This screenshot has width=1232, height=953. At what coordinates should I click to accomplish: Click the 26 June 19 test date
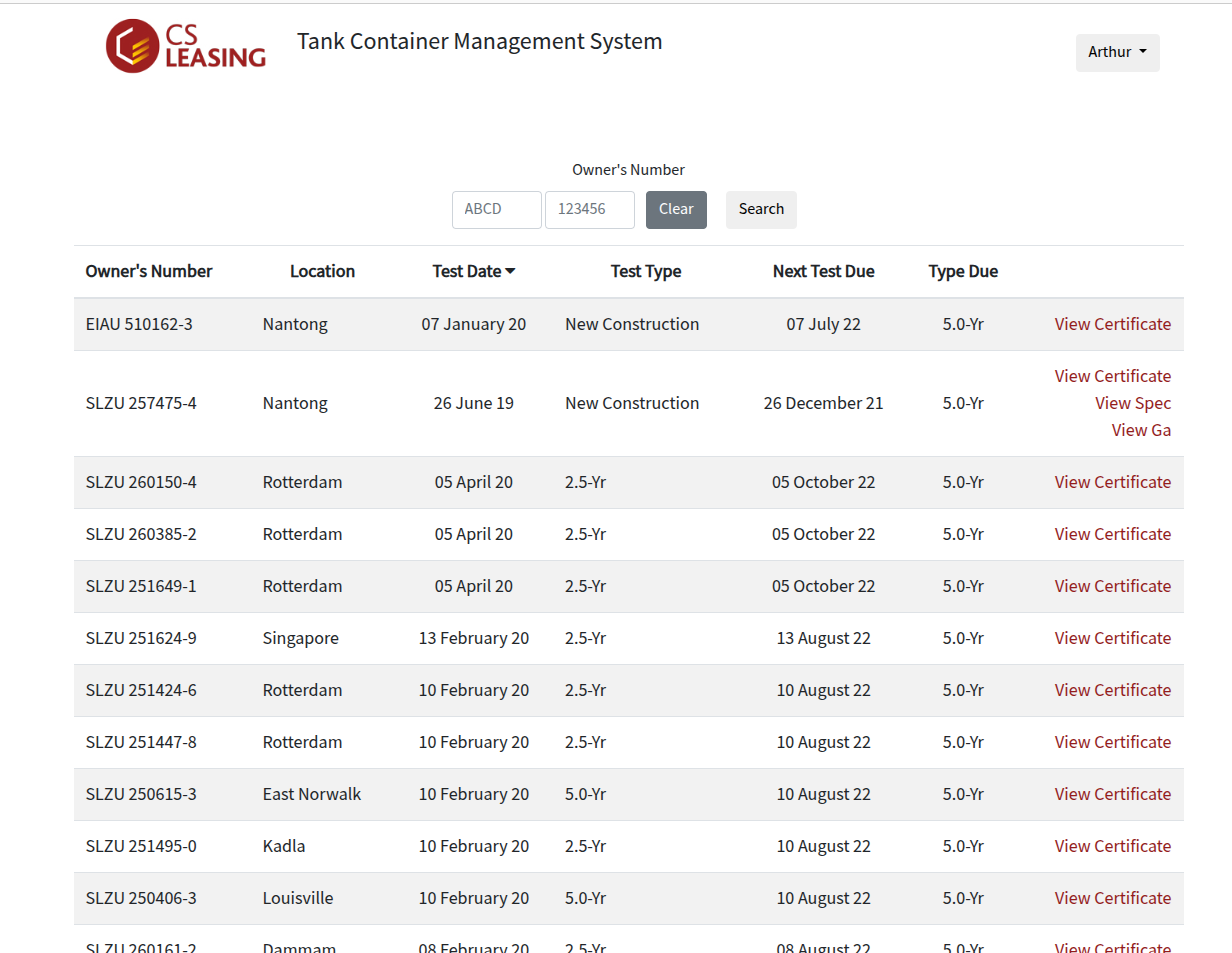474,403
